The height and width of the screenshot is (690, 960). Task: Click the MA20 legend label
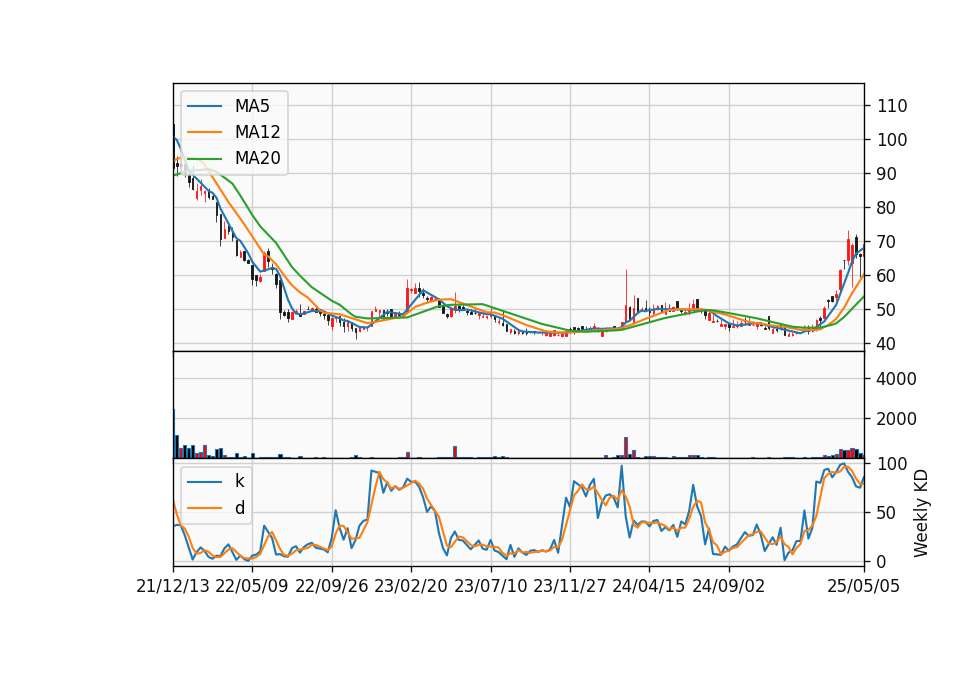pyautogui.click(x=257, y=158)
